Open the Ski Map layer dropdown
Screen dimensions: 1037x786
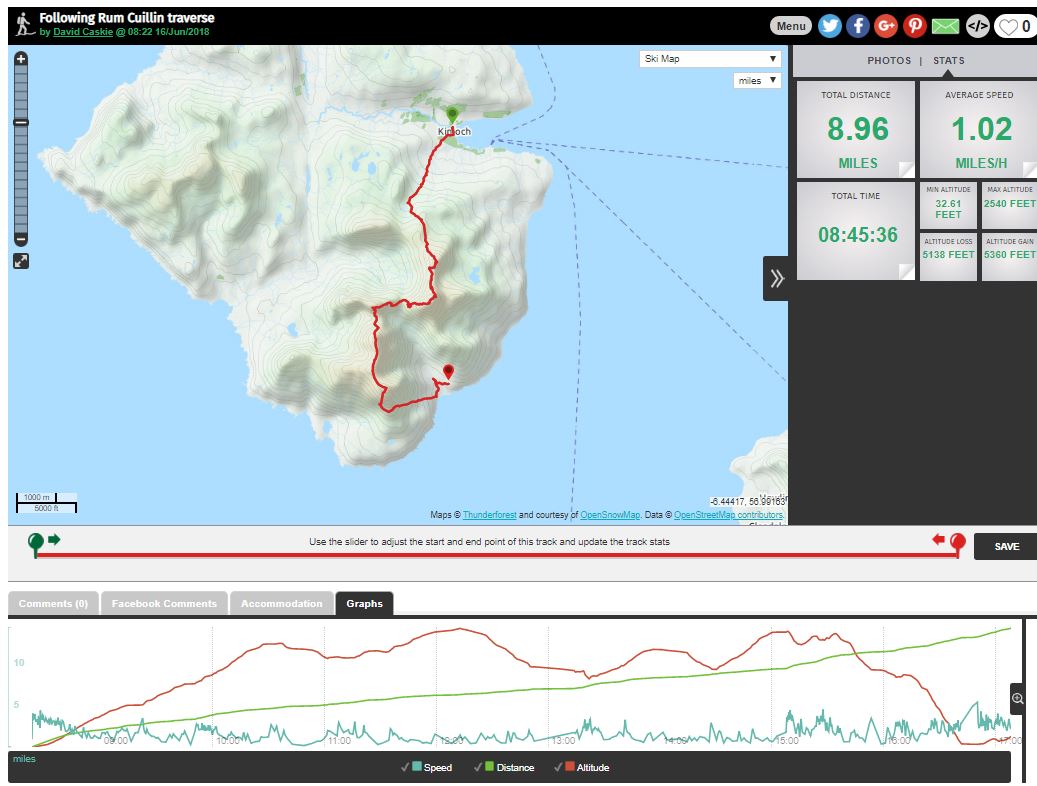point(710,59)
